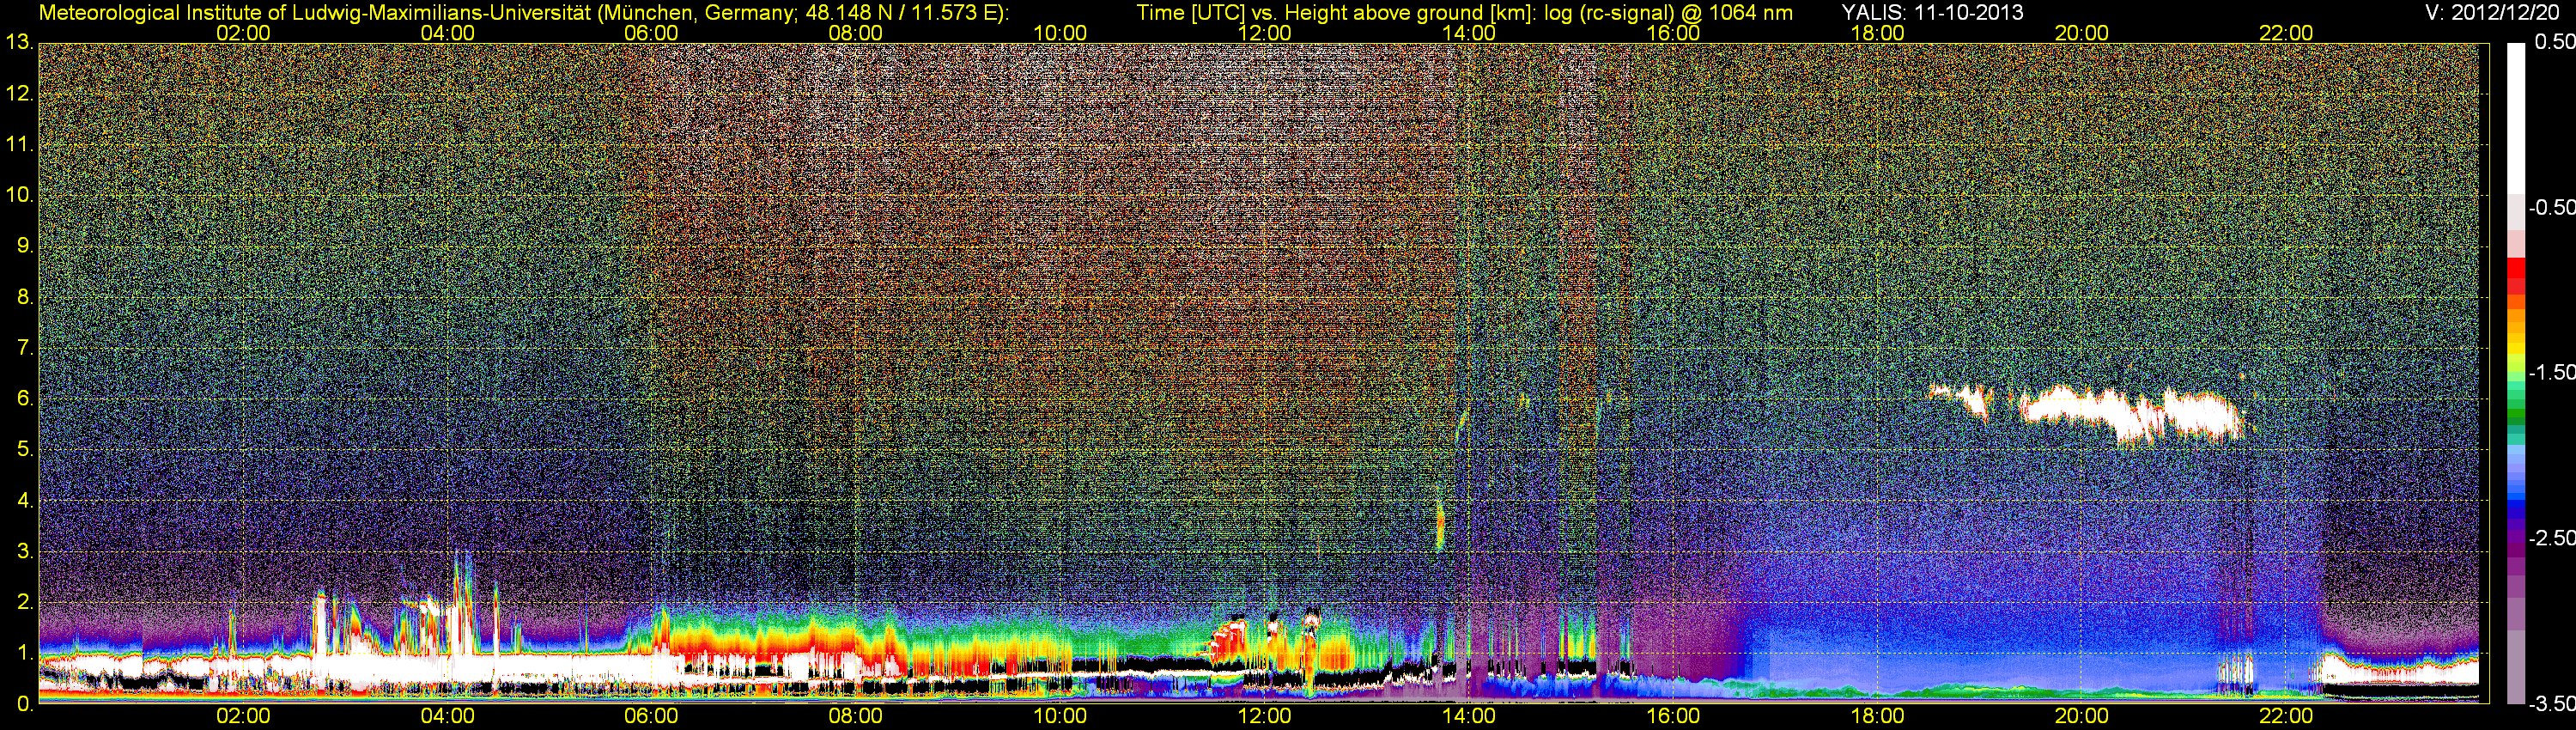Viewport: 2576px width, 730px height.
Task: Click the -3.50 value on the color scale
Action: pos(2551,704)
